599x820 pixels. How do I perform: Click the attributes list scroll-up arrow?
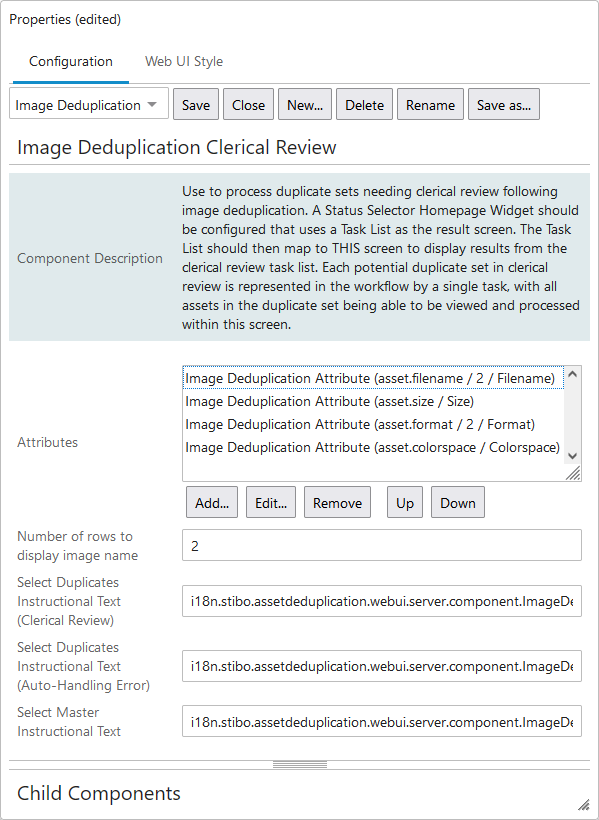(x=572, y=374)
